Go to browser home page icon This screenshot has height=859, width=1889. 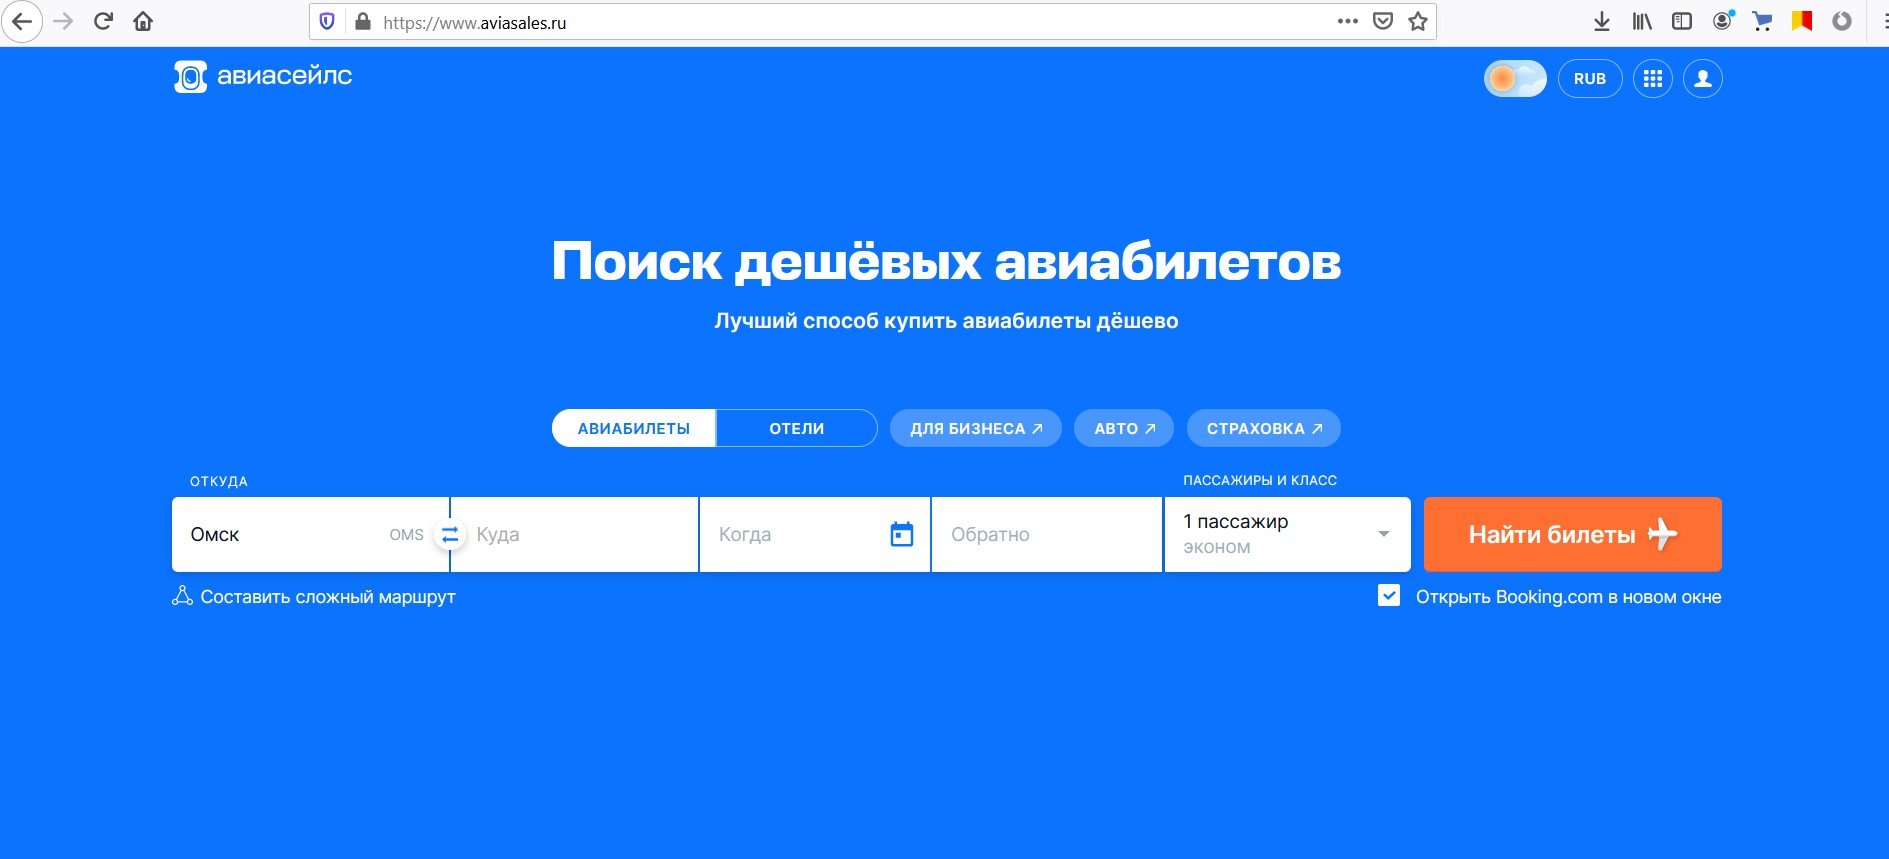click(143, 21)
